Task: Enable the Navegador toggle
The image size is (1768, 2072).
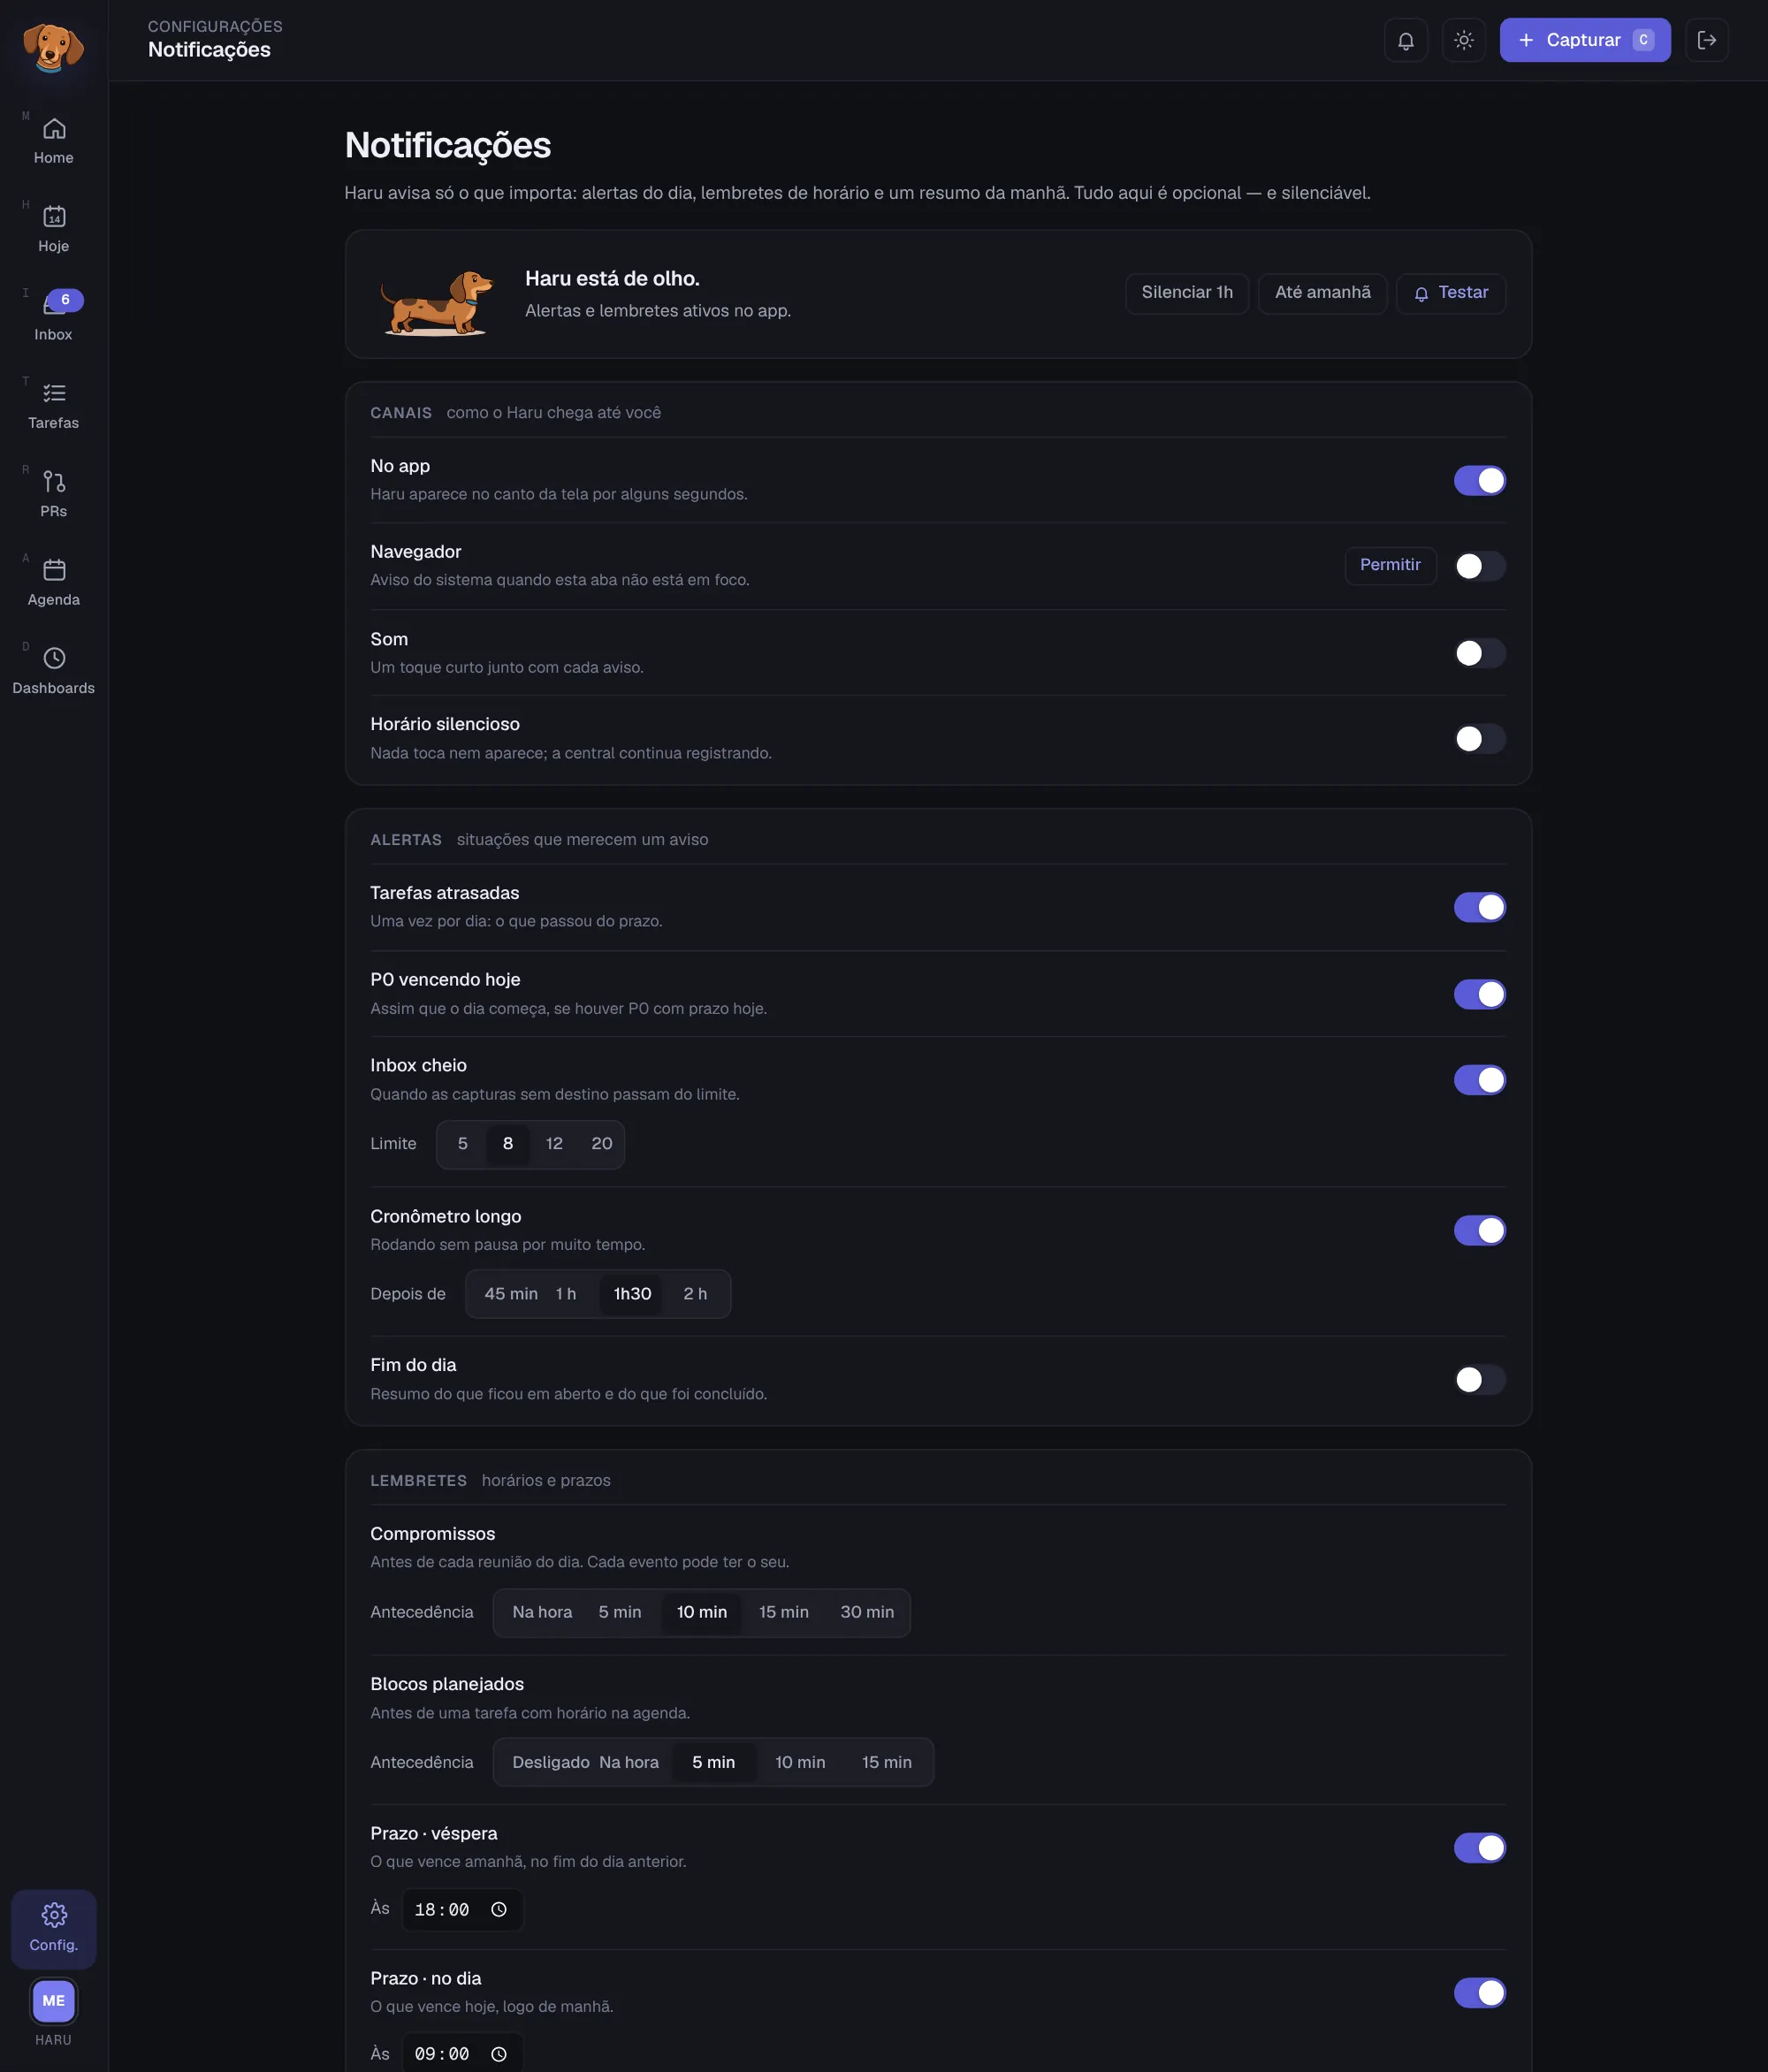Action: click(x=1479, y=566)
